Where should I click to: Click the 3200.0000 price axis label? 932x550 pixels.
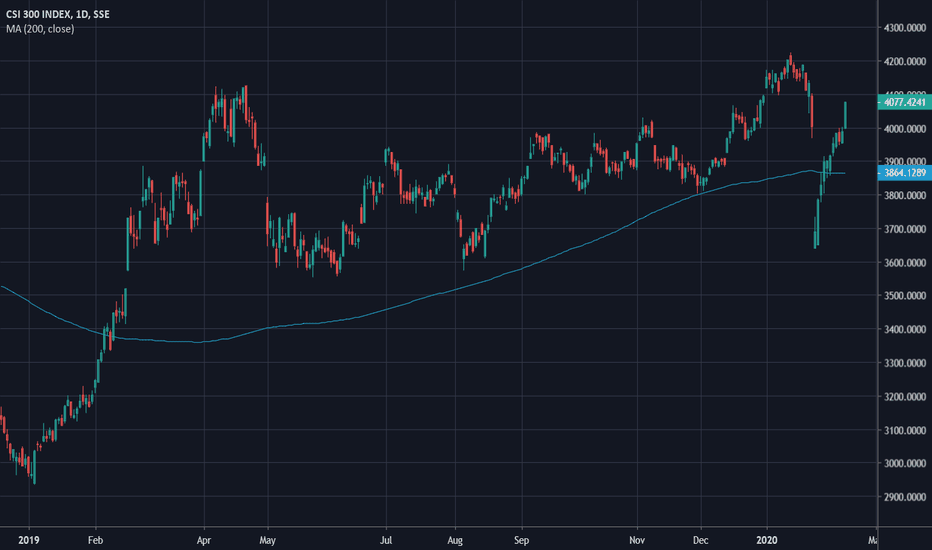coord(905,397)
